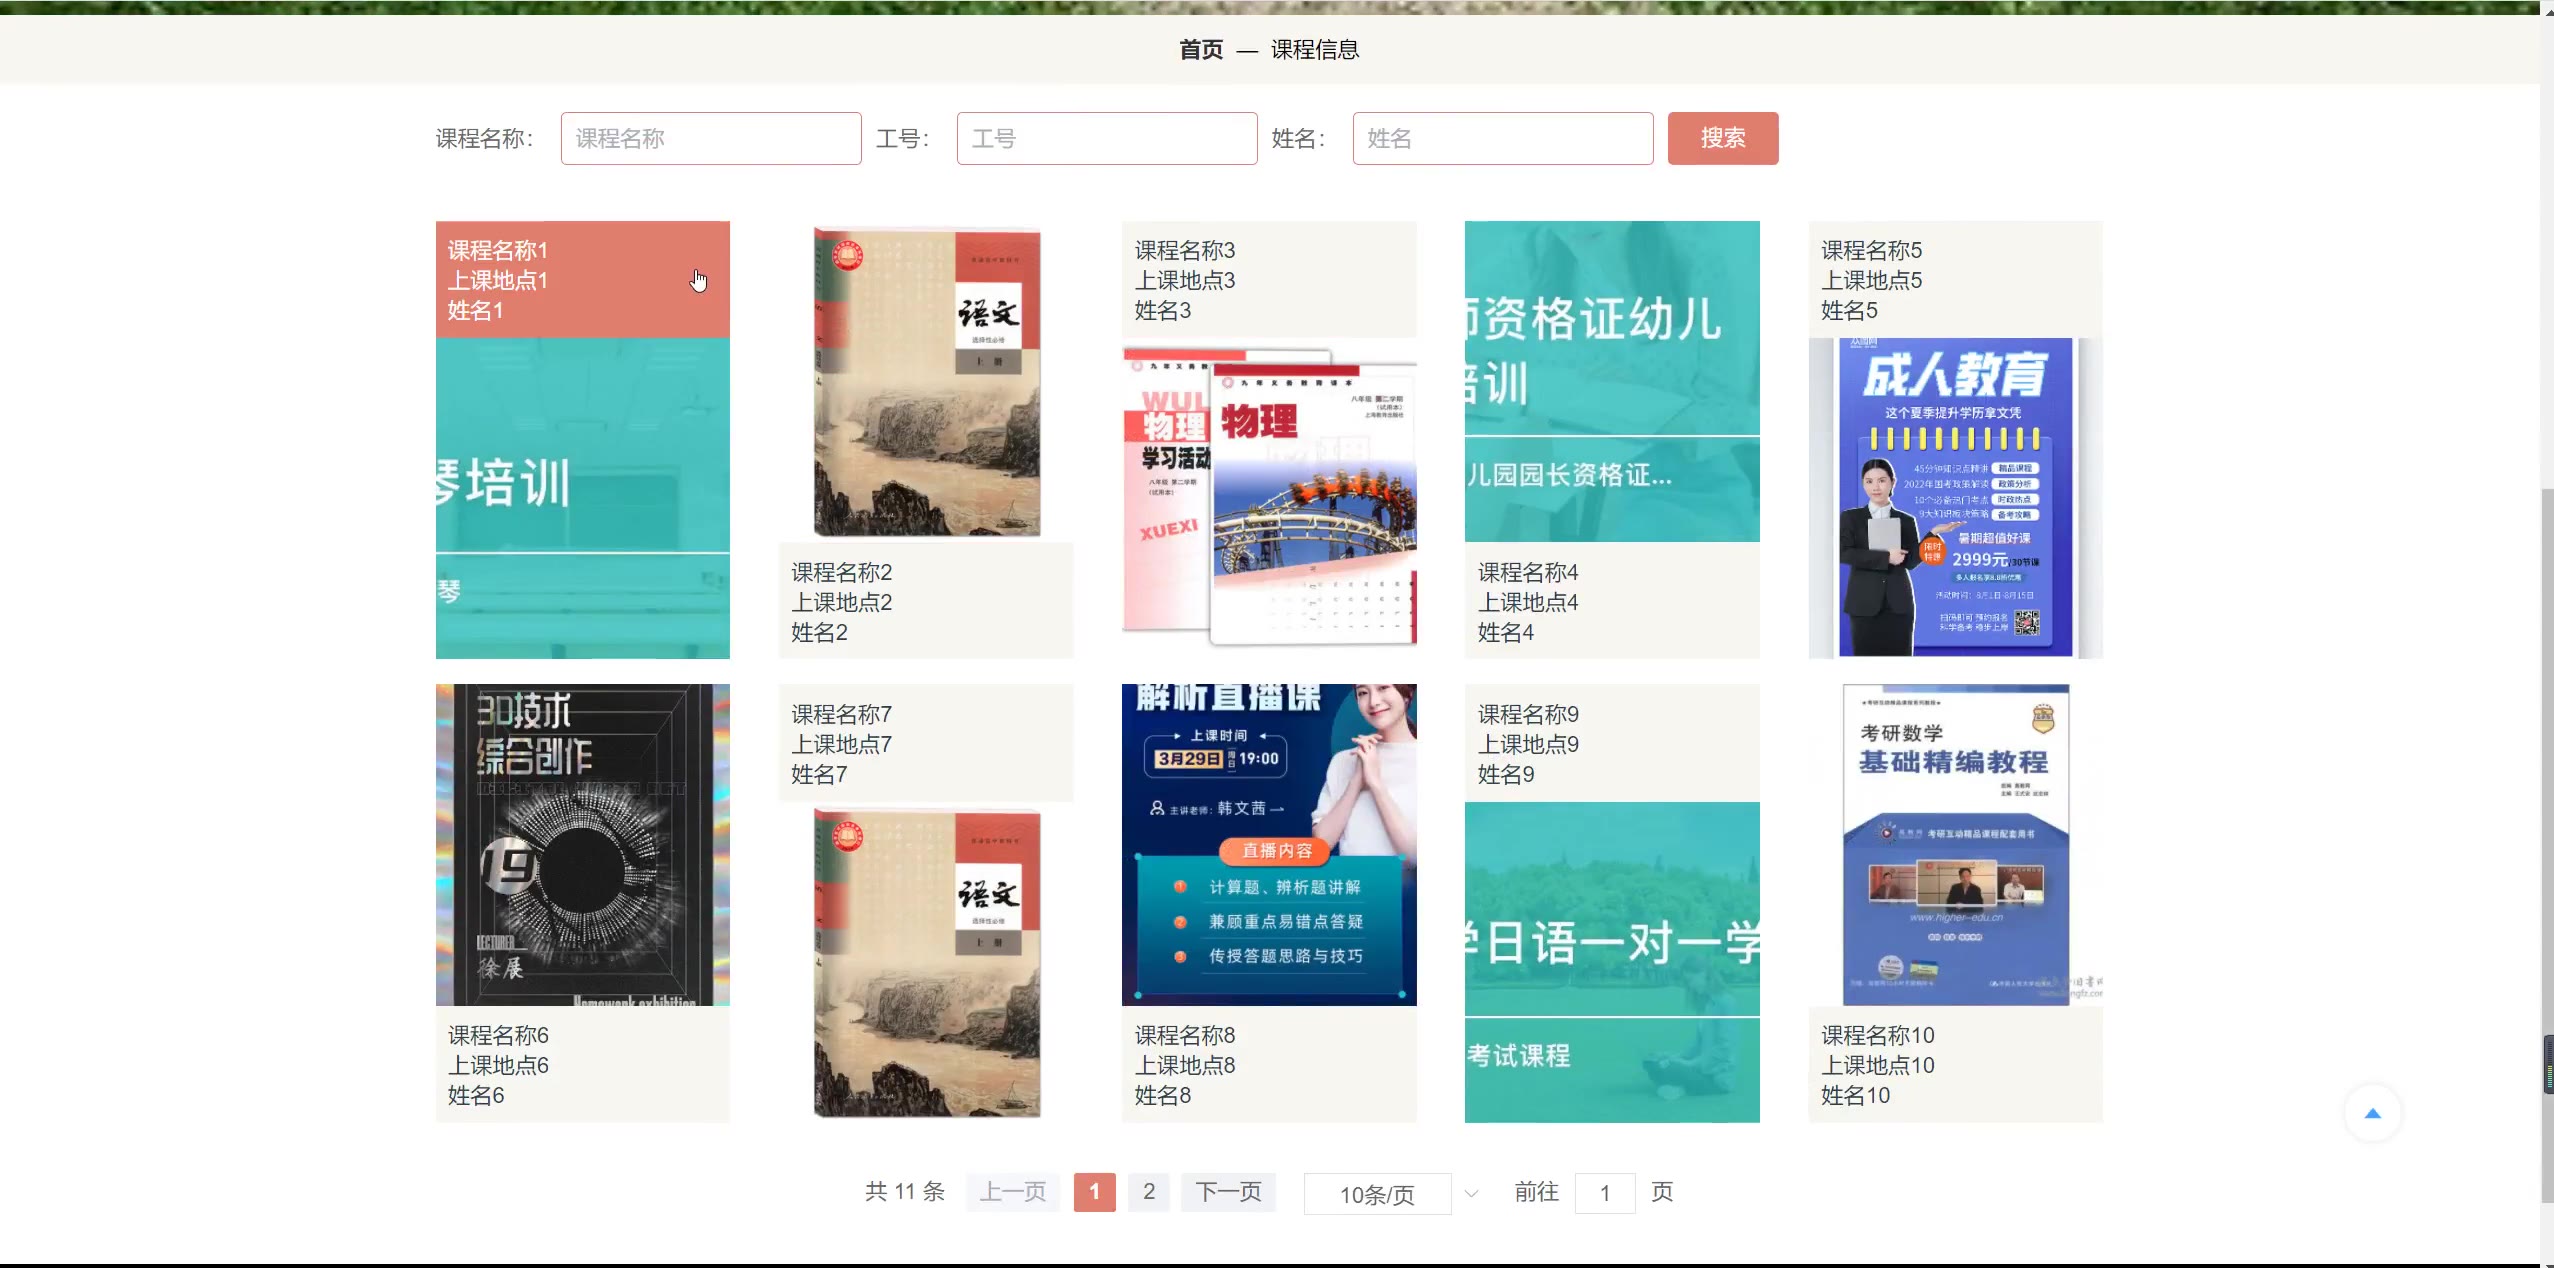Image resolution: width=2554 pixels, height=1268 pixels.
Task: Focus the 工号 input field
Action: click(1106, 138)
